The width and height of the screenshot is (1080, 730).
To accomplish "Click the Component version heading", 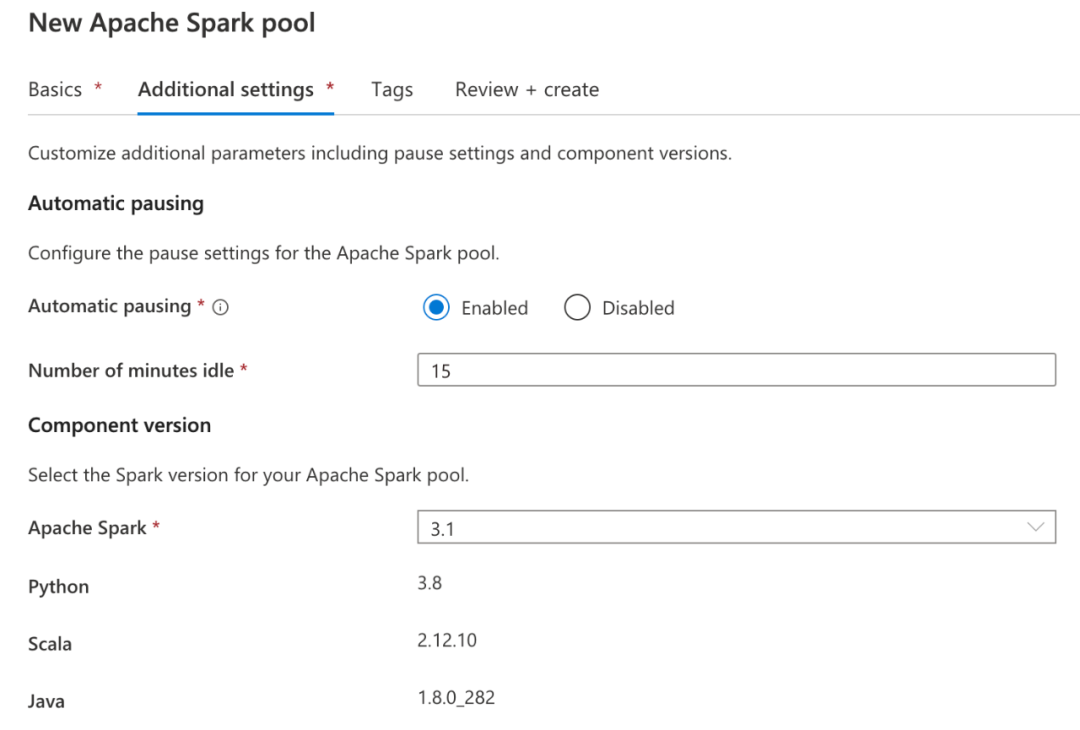I will (x=119, y=425).
